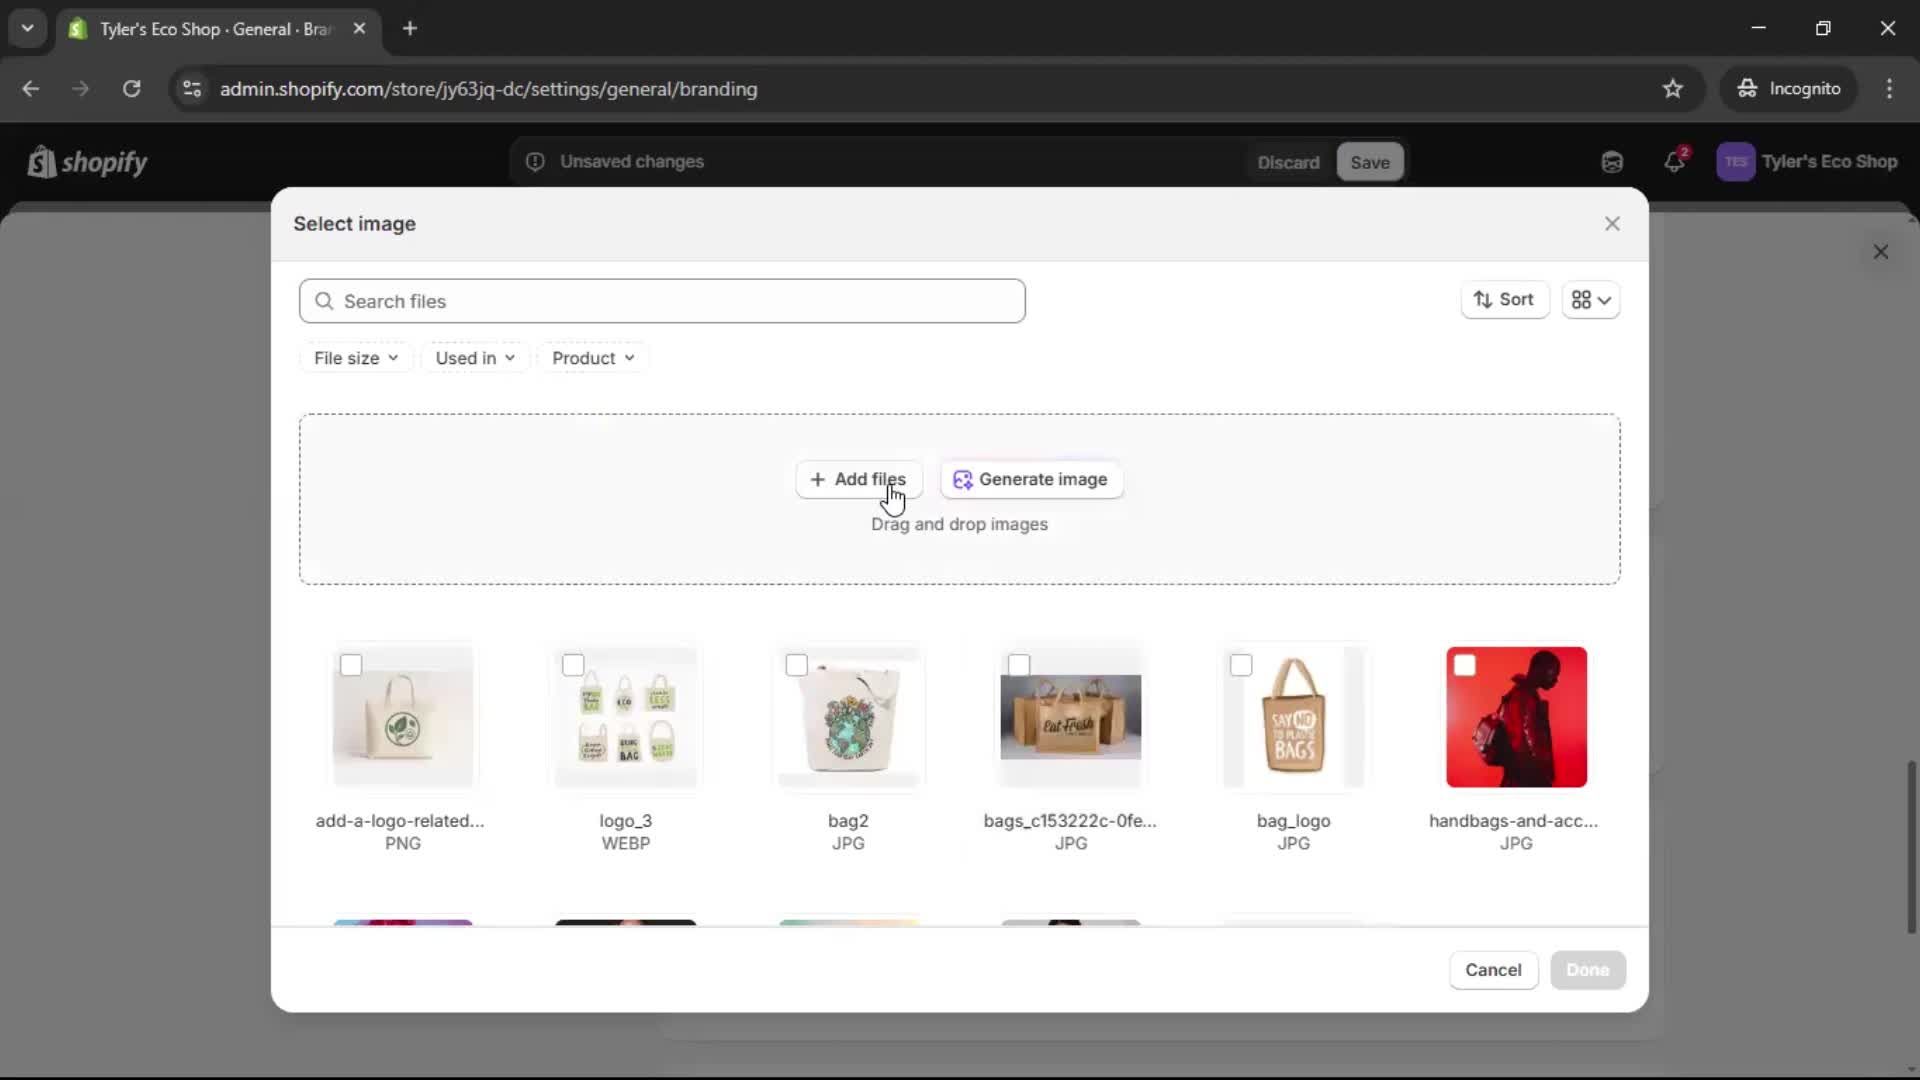Bookmark this page with star icon
The height and width of the screenshot is (1080, 1920).
click(x=1672, y=89)
